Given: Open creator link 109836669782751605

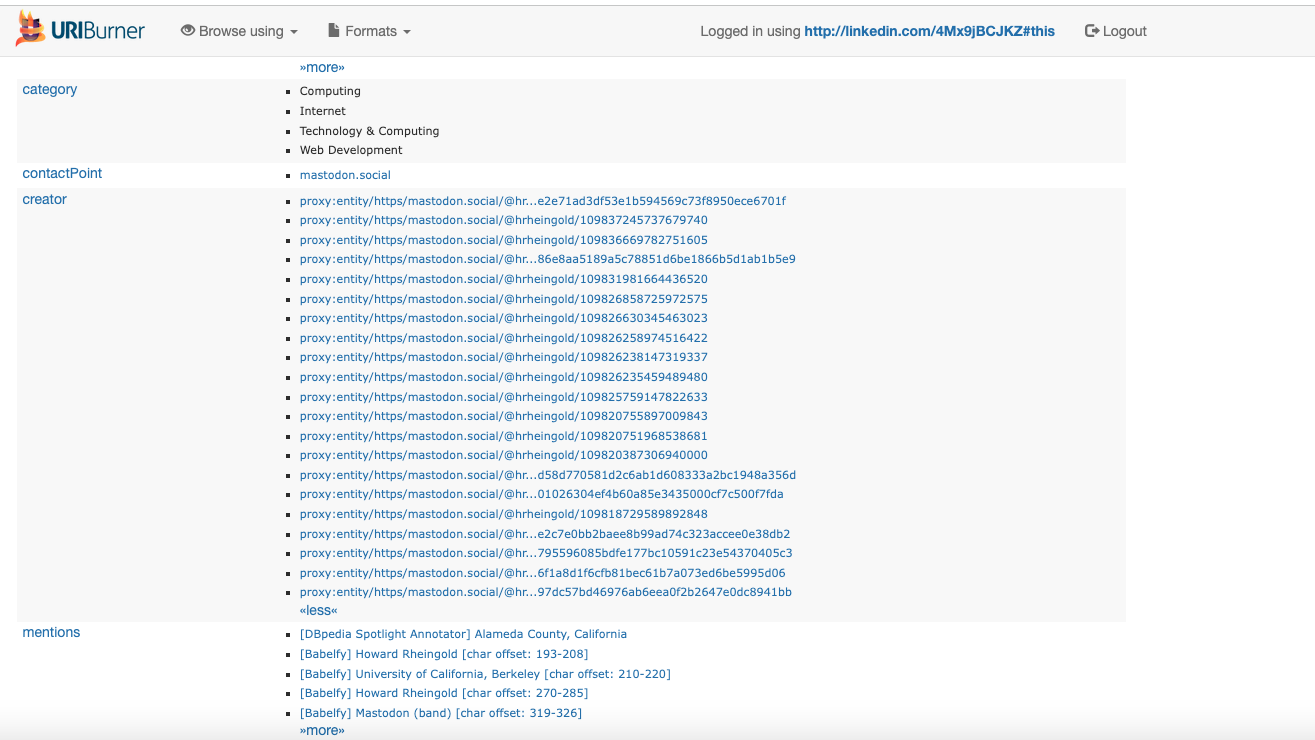Looking at the screenshot, I should click(504, 240).
